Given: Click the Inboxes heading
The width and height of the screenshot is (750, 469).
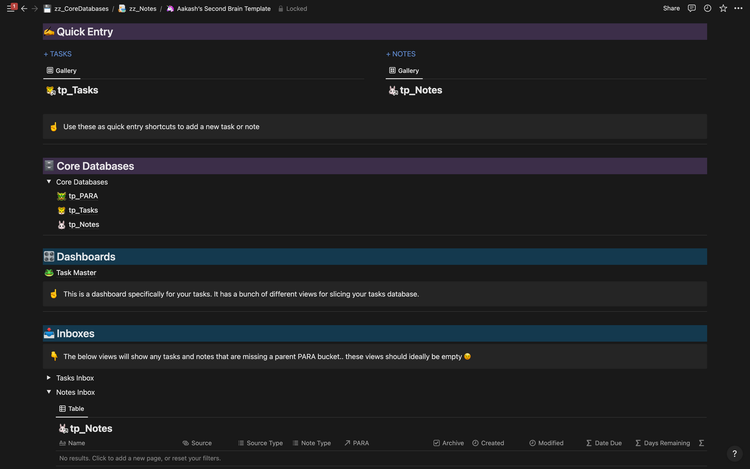Looking at the screenshot, I should click(76, 334).
